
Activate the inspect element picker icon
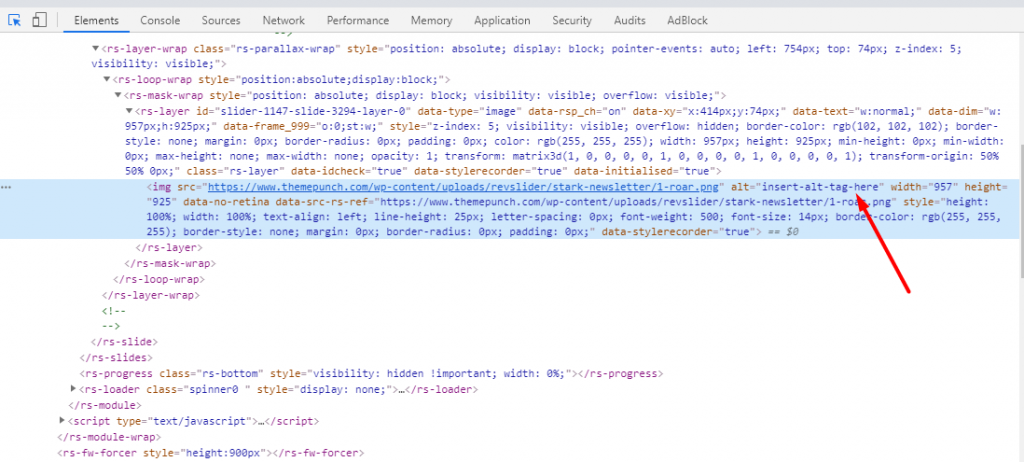click(x=14, y=20)
